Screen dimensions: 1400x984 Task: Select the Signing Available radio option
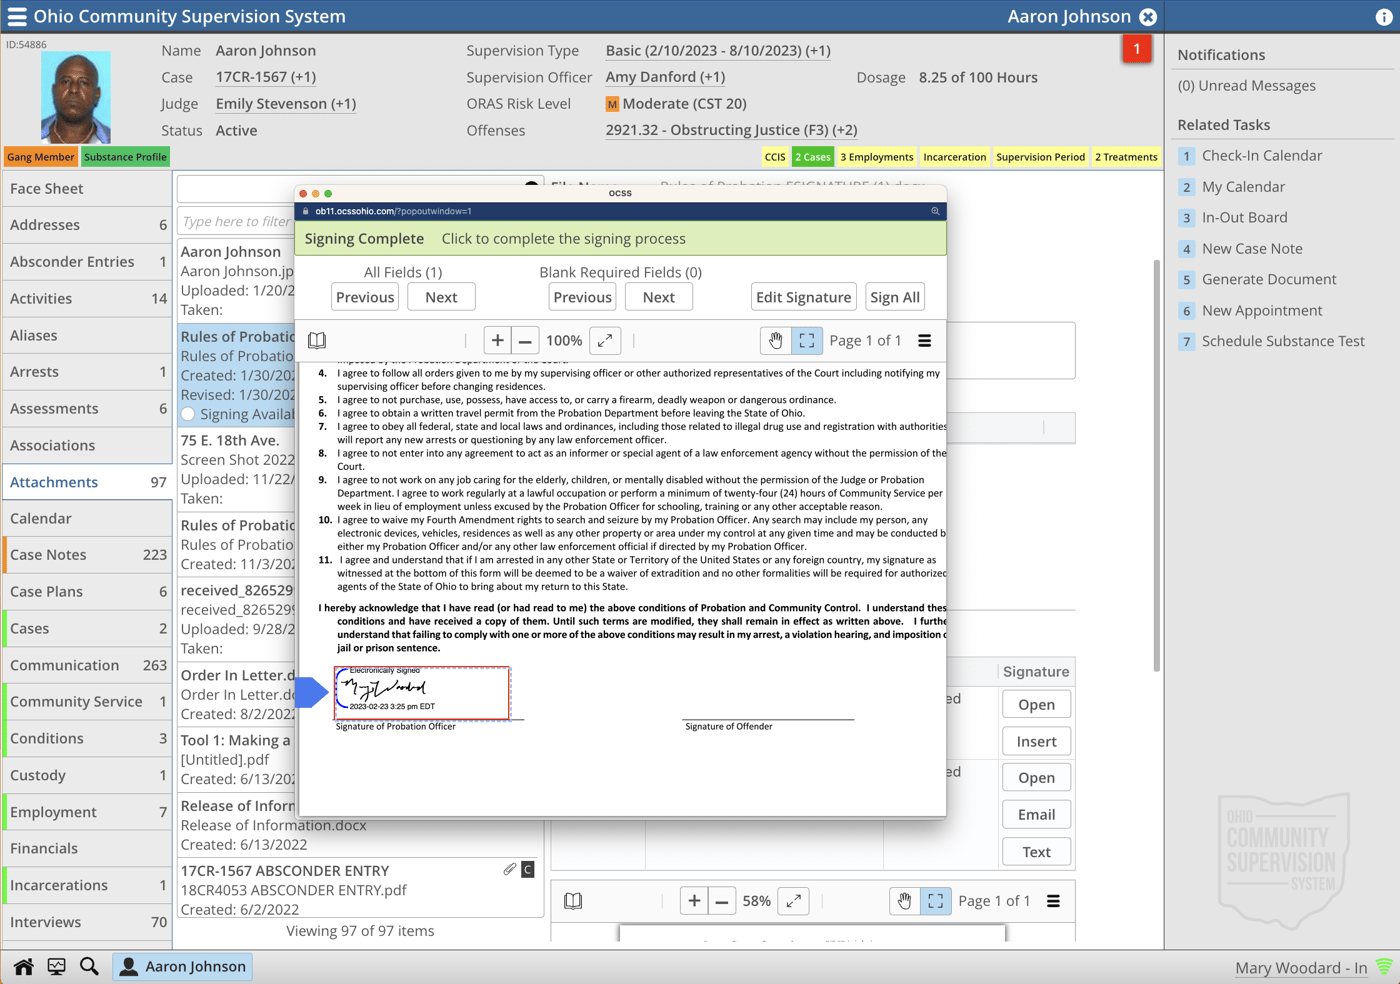click(188, 414)
